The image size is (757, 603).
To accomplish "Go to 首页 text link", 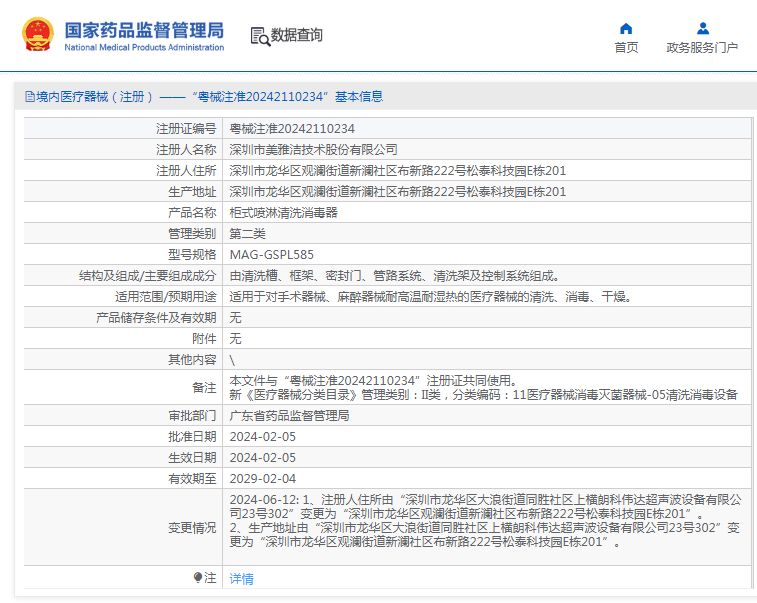I will pos(626,47).
